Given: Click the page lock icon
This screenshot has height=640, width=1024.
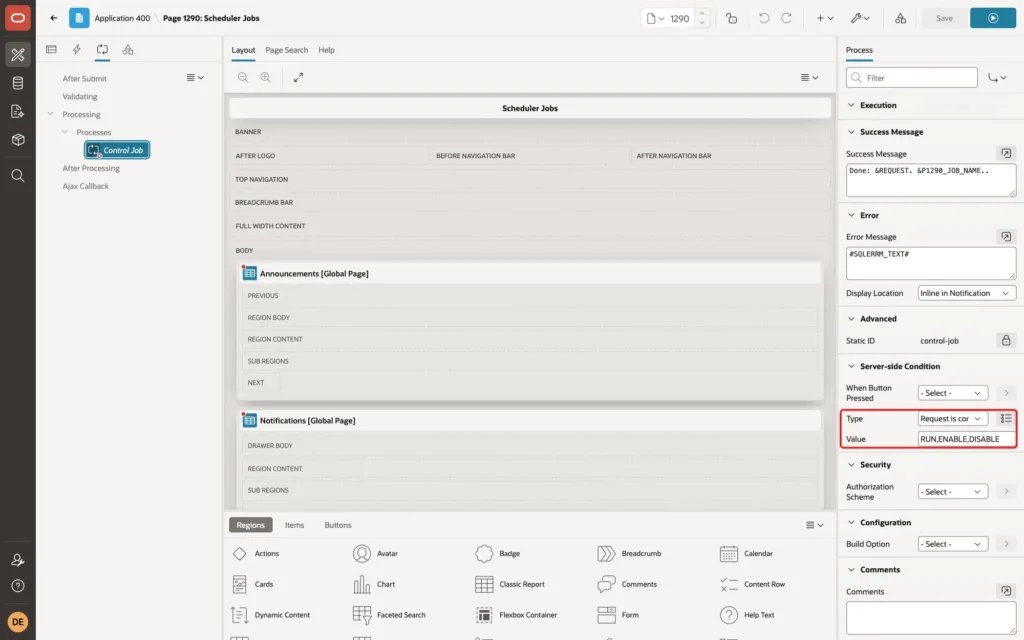Looking at the screenshot, I should click(x=731, y=18).
